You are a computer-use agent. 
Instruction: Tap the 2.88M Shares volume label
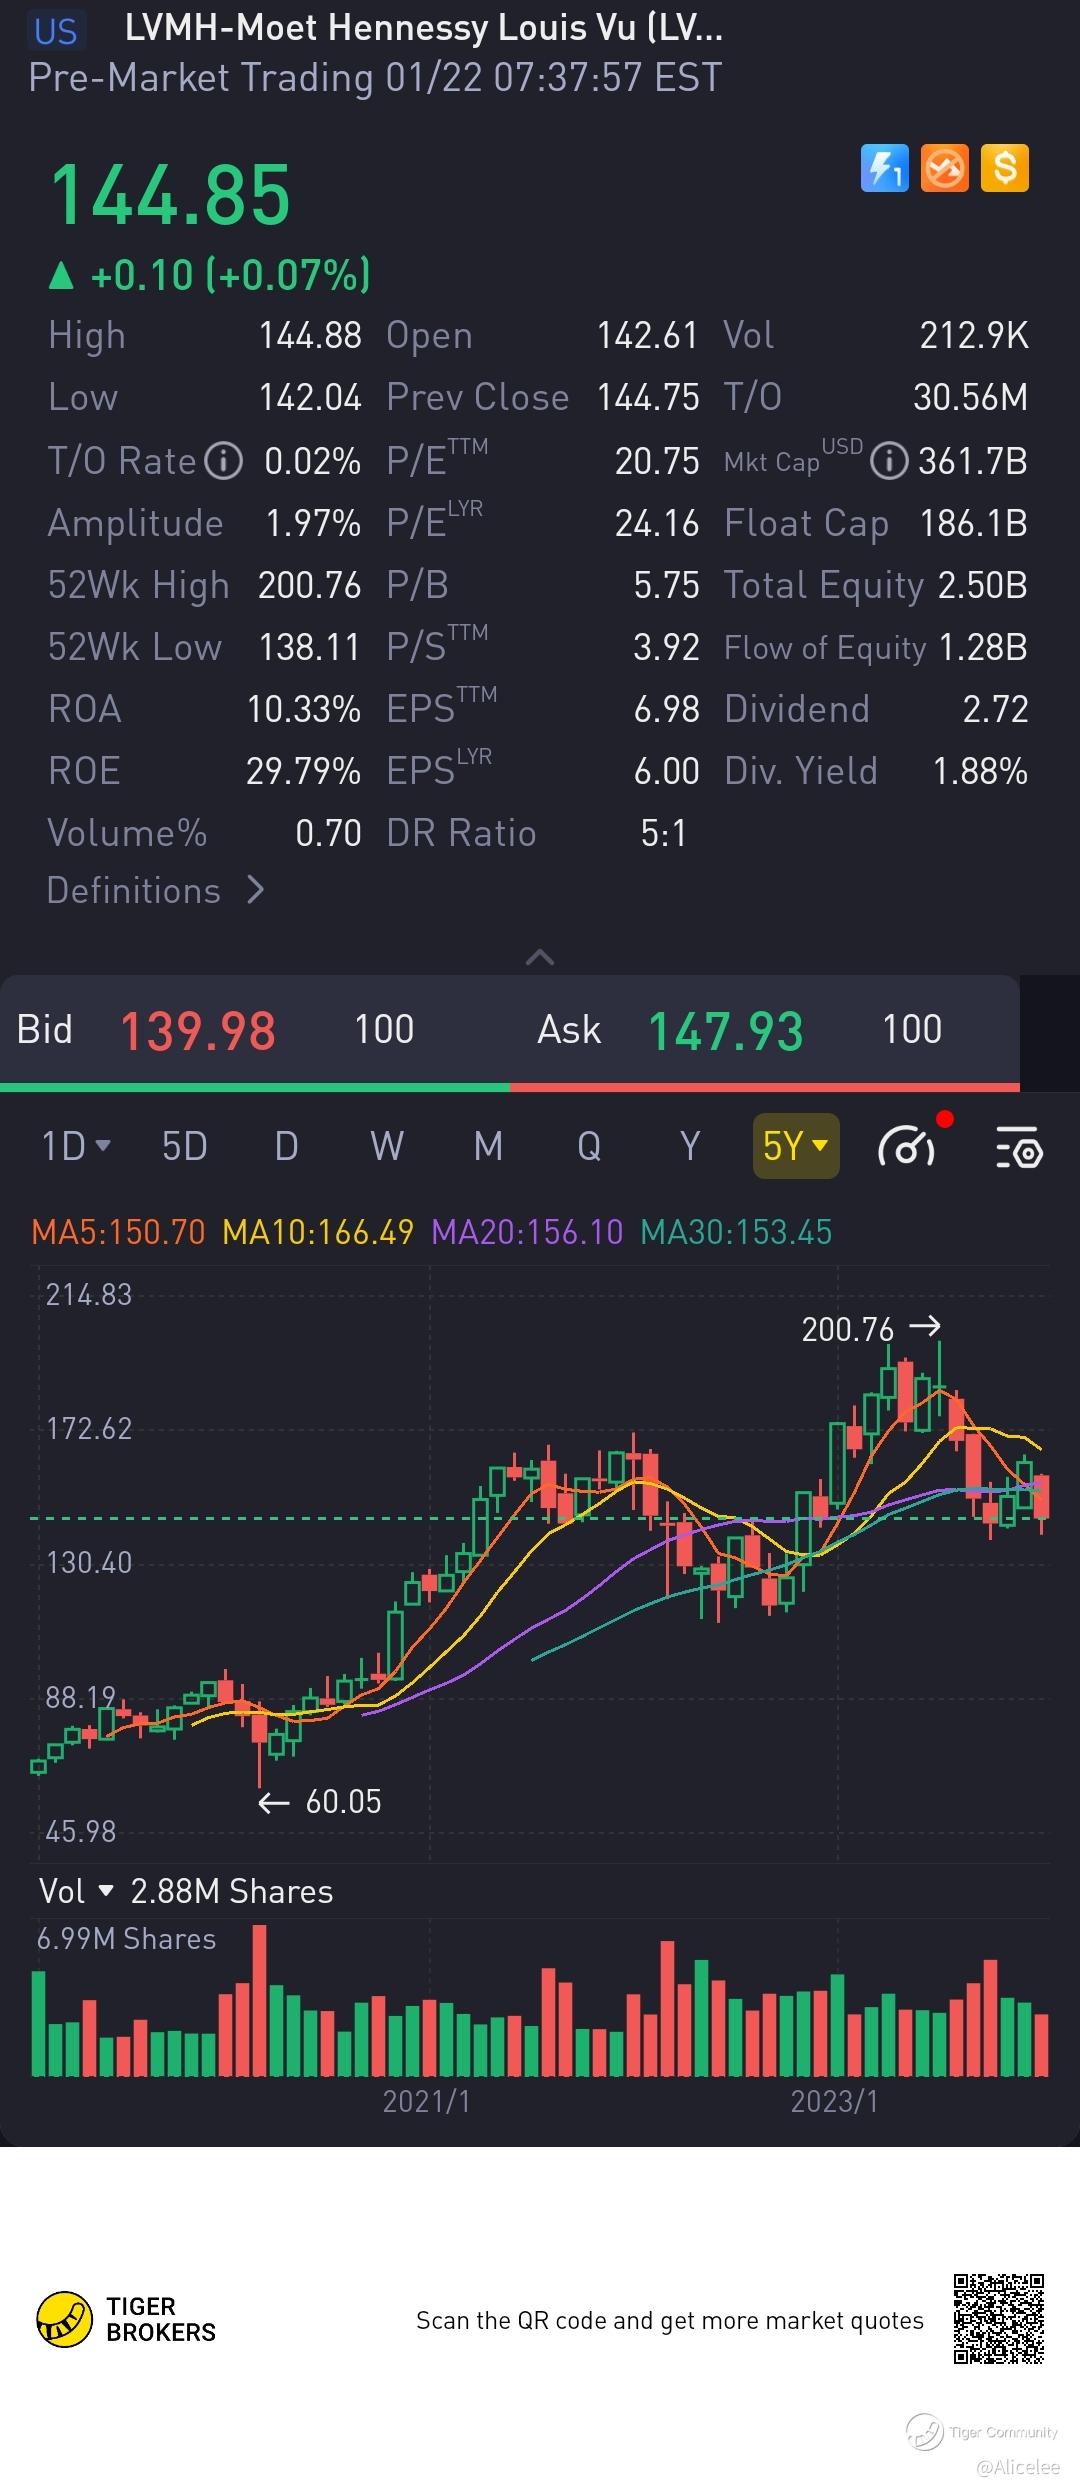[232, 1891]
